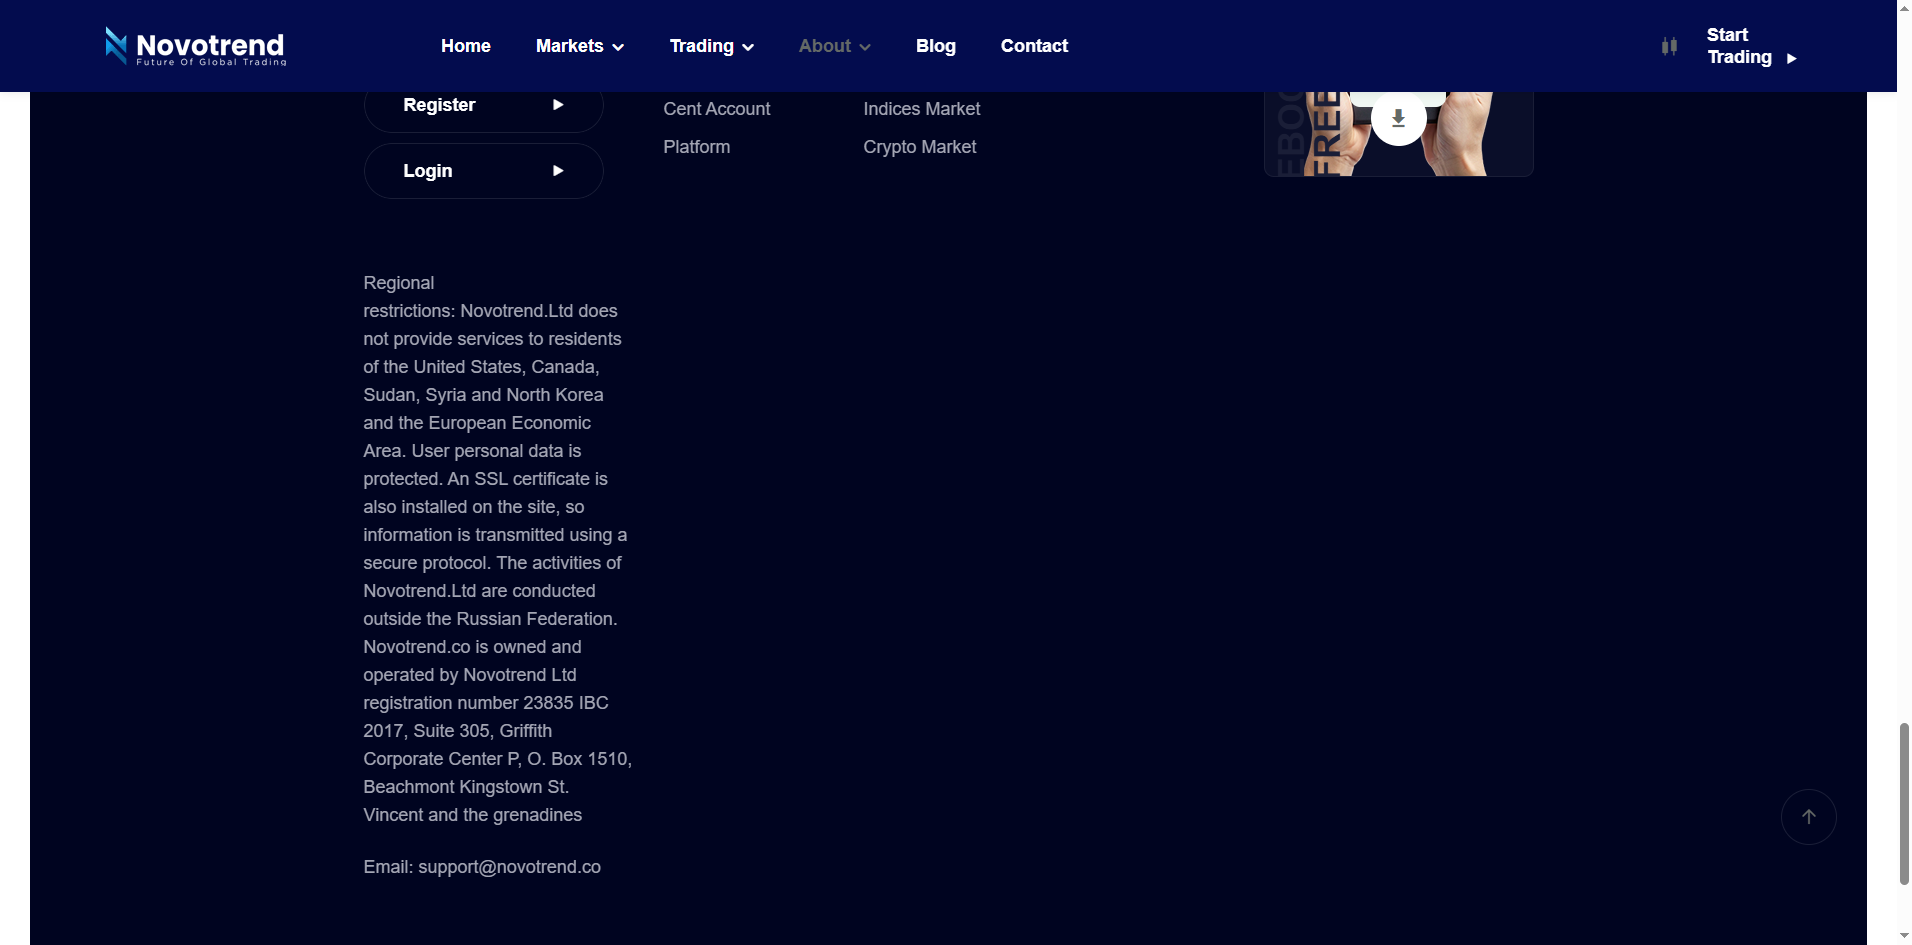Visit the Indices Market link
The height and width of the screenshot is (945, 1912).
[x=922, y=109]
